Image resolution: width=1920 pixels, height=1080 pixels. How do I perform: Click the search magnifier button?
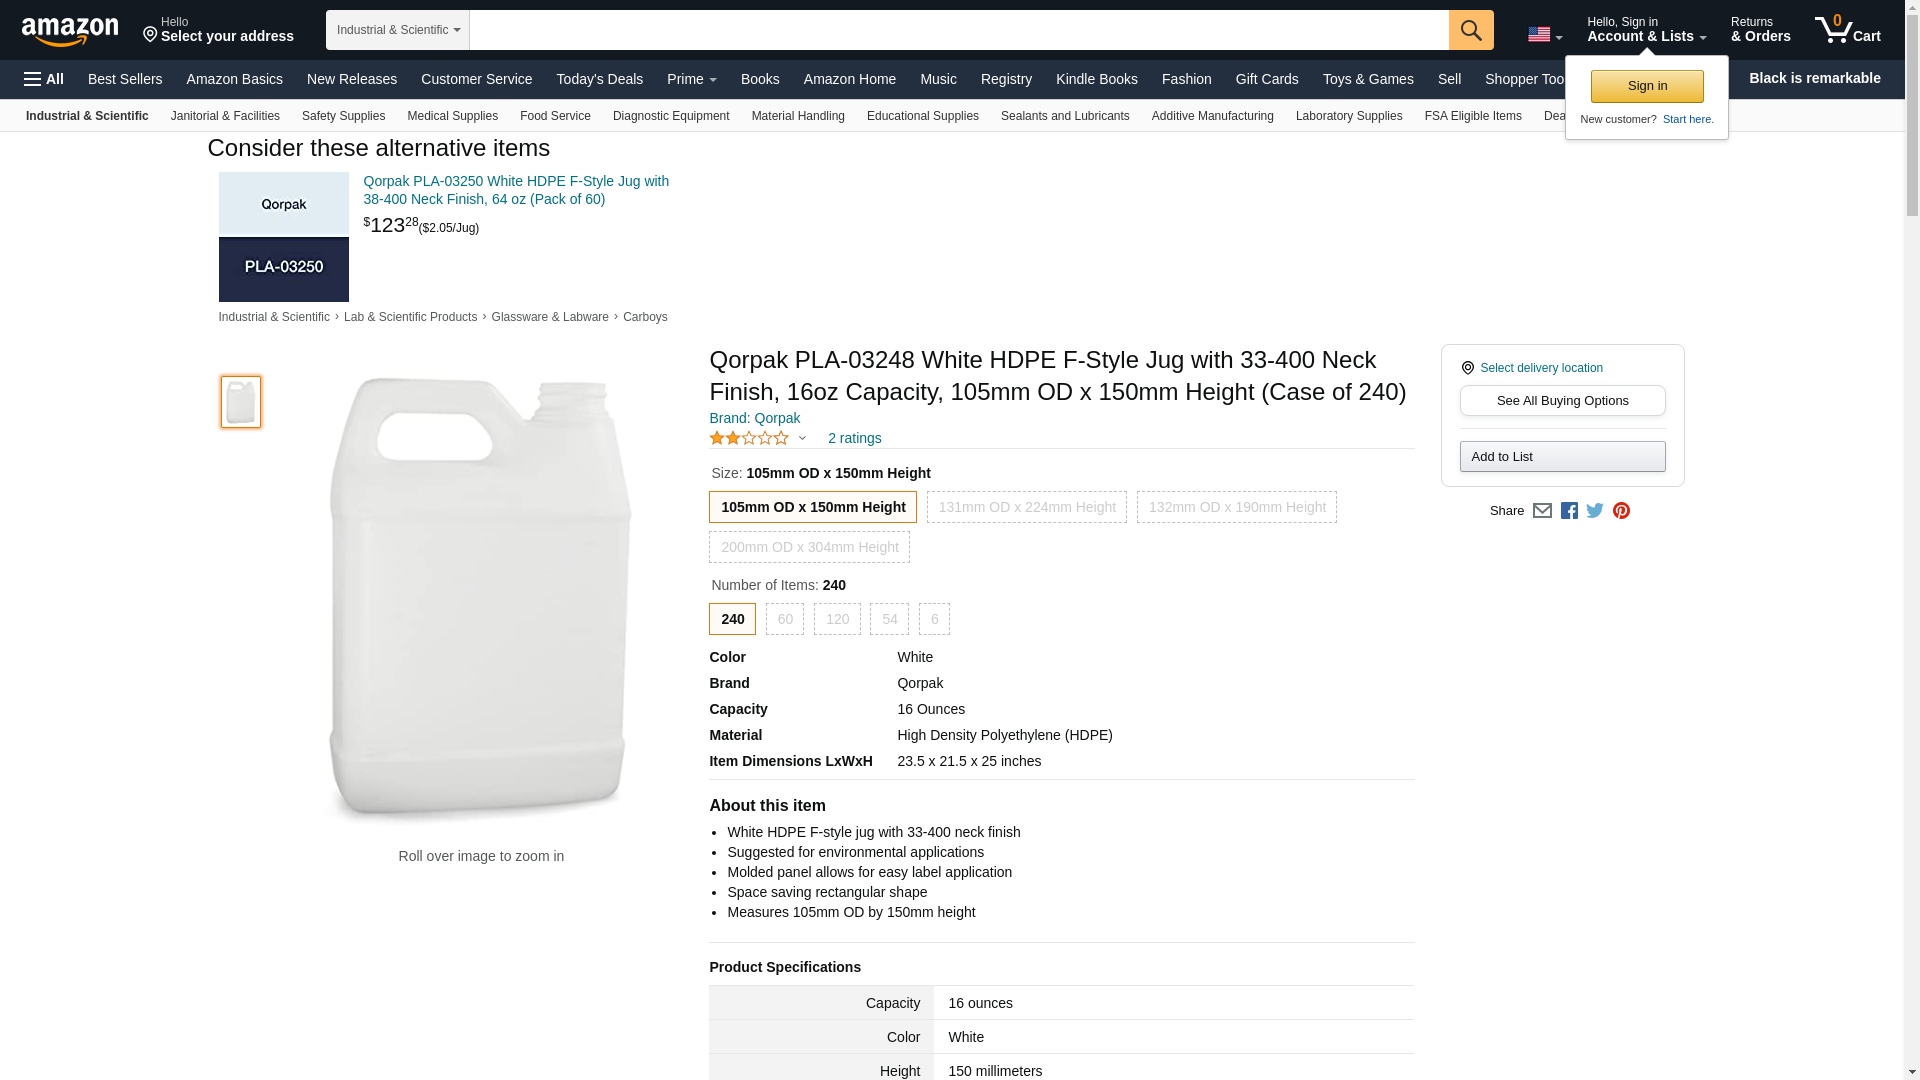tap(1470, 30)
